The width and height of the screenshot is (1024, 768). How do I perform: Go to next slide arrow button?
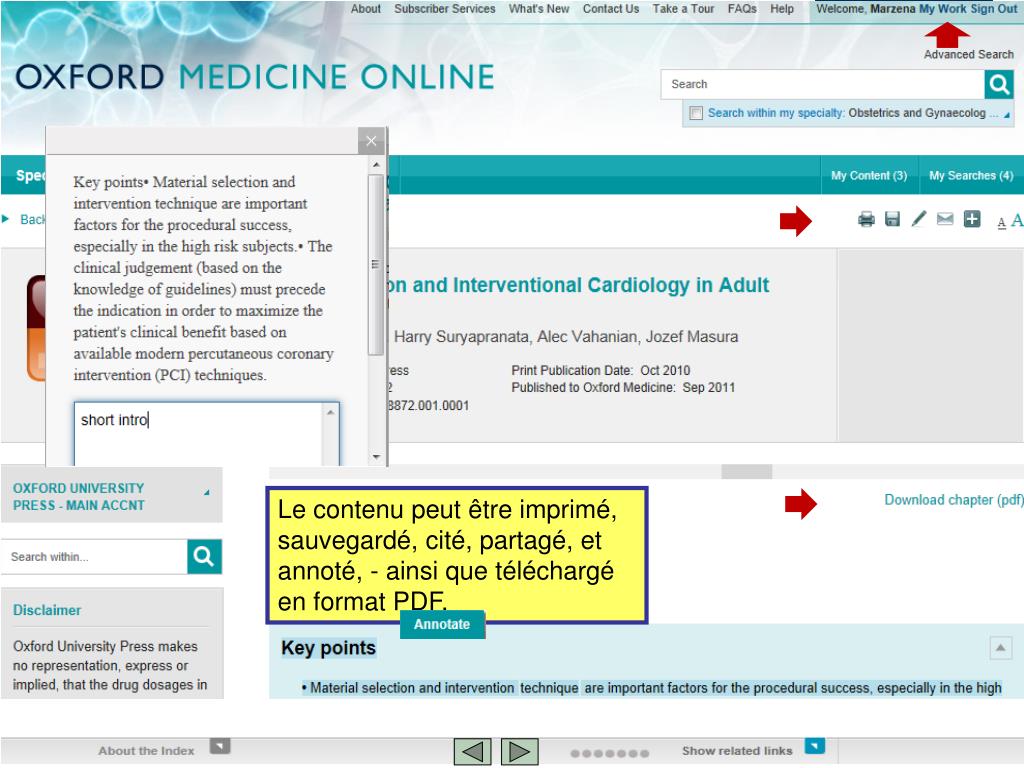click(519, 751)
